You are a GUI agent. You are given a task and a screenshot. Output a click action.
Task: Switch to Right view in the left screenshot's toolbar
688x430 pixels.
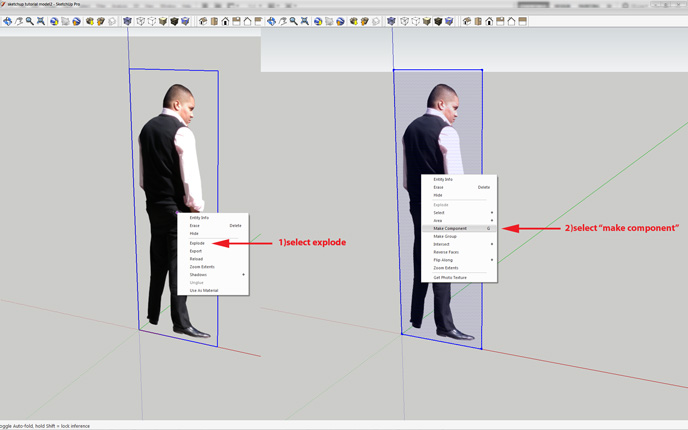[236, 21]
